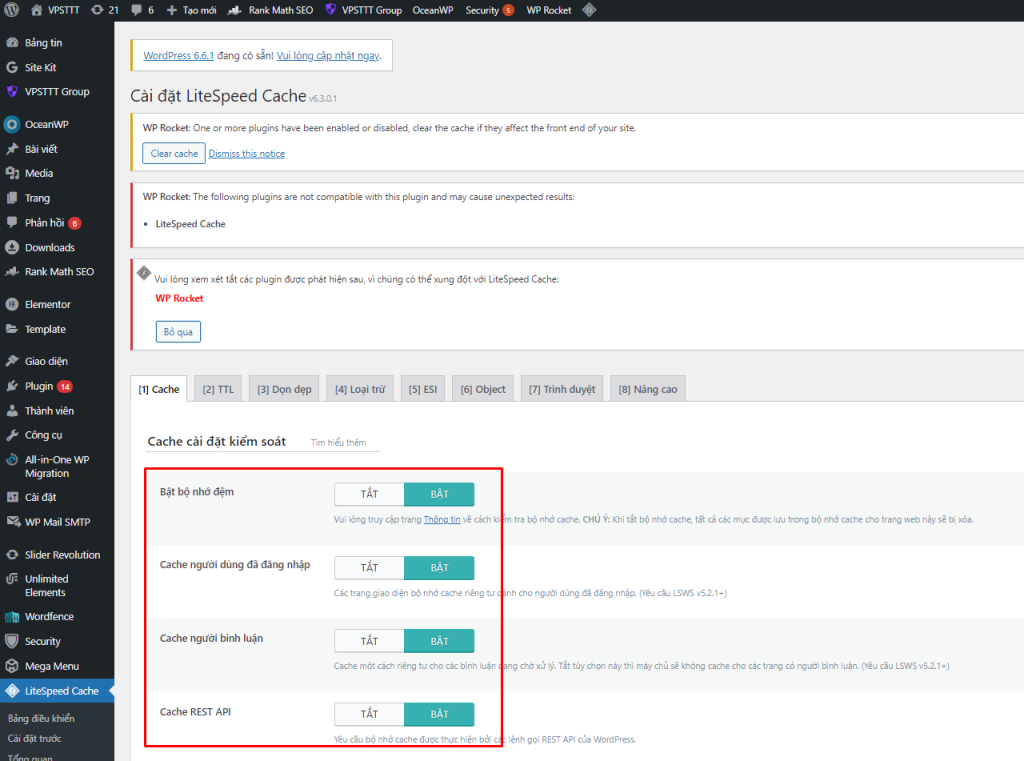
Task: Click the plus icon for Tạo mới
Action: pyautogui.click(x=172, y=10)
